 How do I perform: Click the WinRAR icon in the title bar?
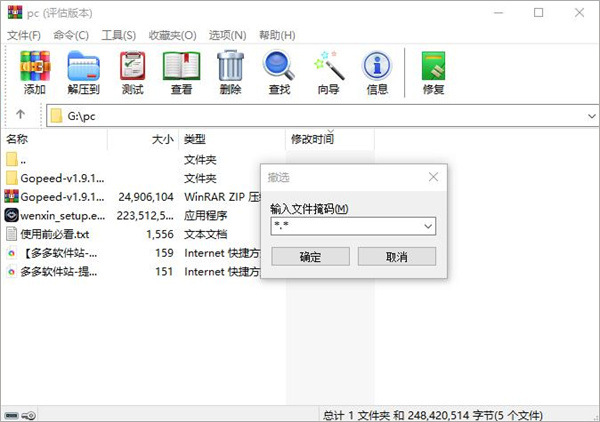click(x=15, y=13)
